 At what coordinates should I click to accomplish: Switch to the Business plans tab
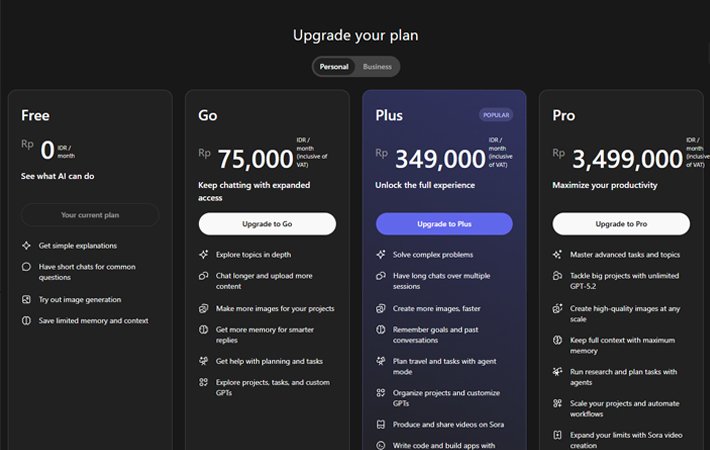377,67
